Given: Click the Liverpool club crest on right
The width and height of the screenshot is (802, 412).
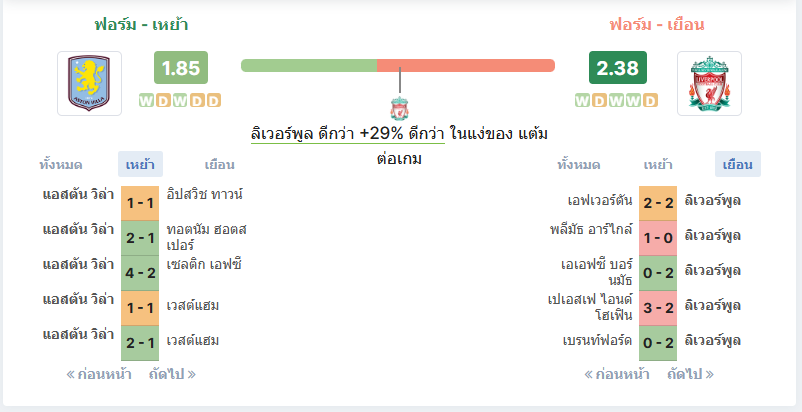Looking at the screenshot, I should click(709, 83).
